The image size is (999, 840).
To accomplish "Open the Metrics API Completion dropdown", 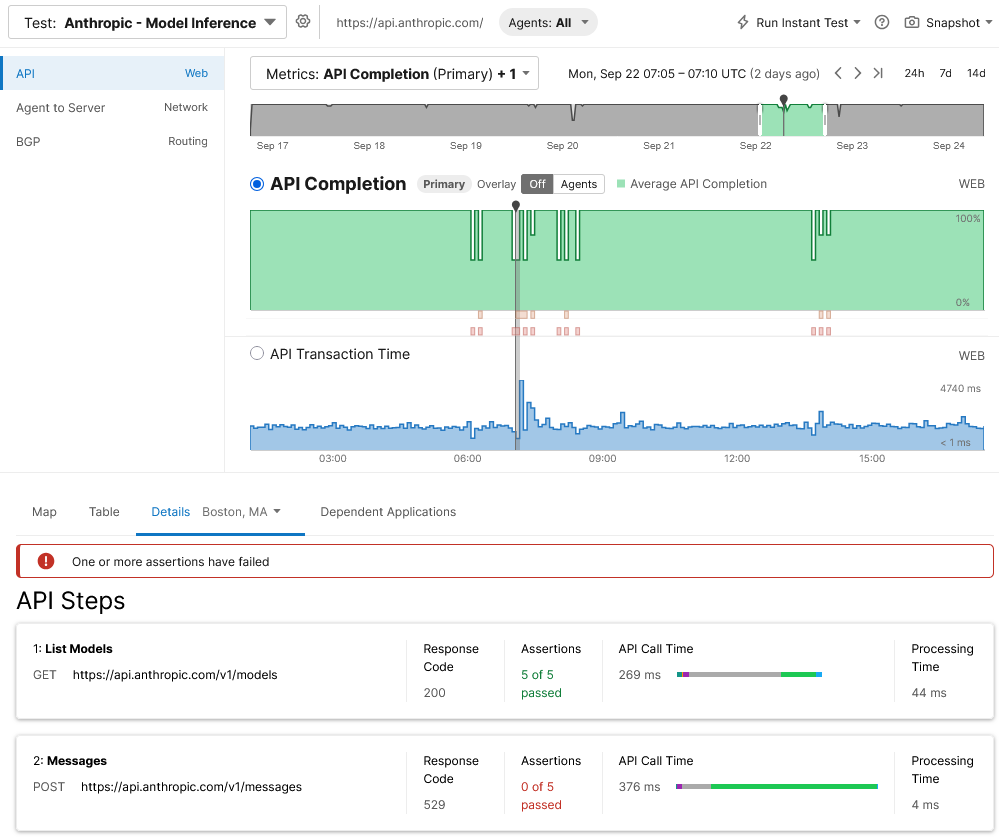I will (394, 74).
